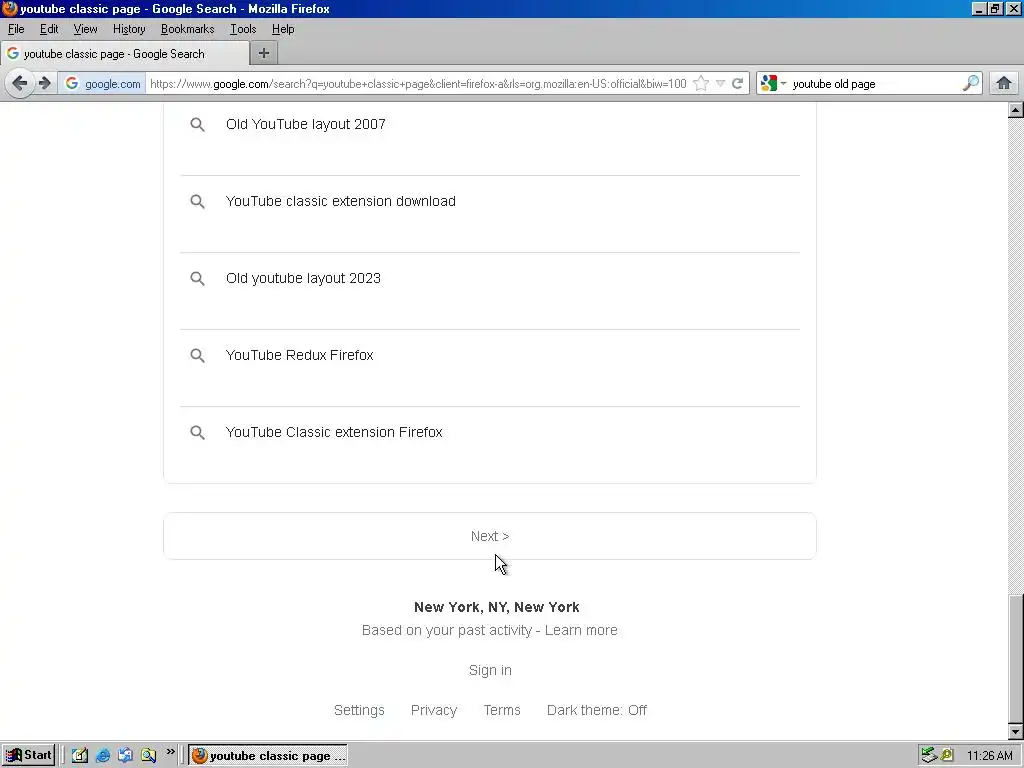Click magnifier icon beside YouTube classic extension download
The width and height of the screenshot is (1024, 768).
pyautogui.click(x=197, y=201)
